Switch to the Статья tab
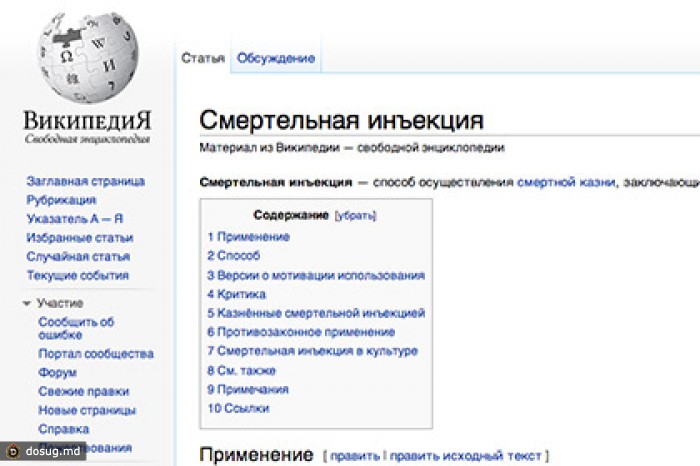Image resolution: width=700 pixels, height=466 pixels. [x=203, y=58]
